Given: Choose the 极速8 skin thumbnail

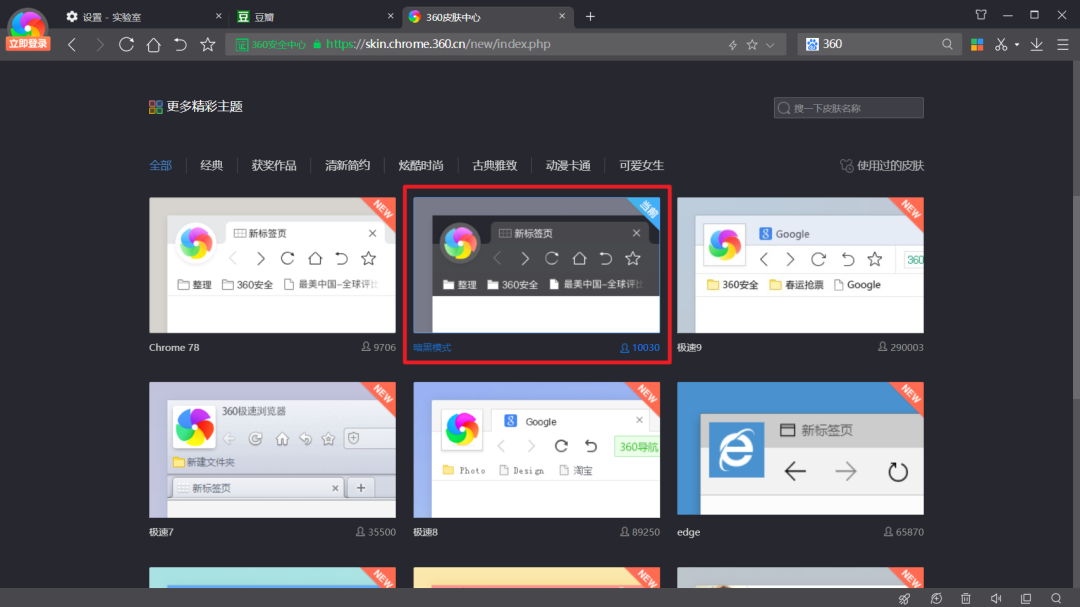Looking at the screenshot, I should (x=537, y=450).
